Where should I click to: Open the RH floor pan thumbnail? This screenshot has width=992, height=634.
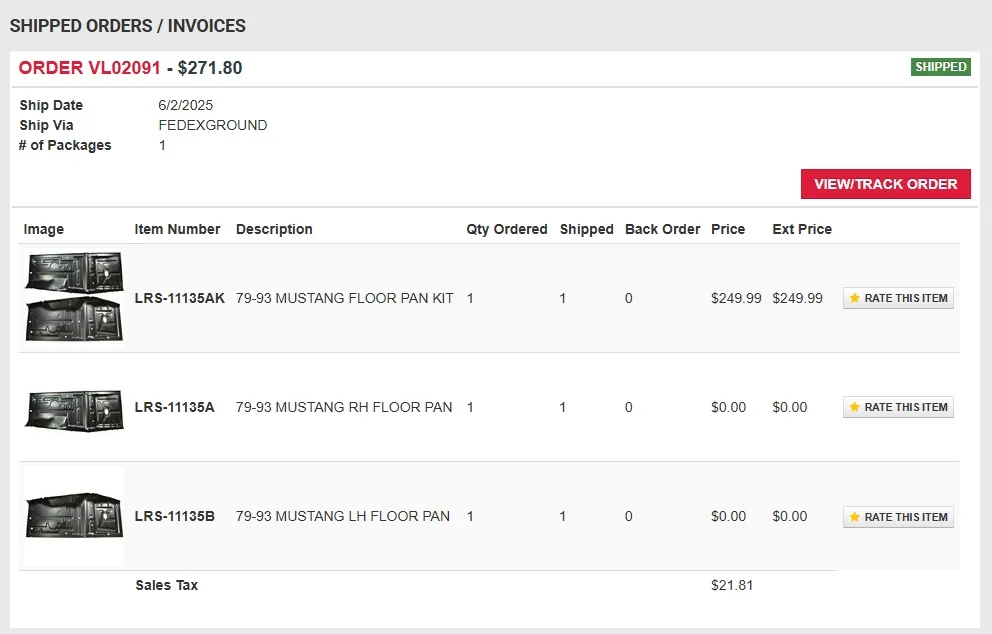[74, 410]
